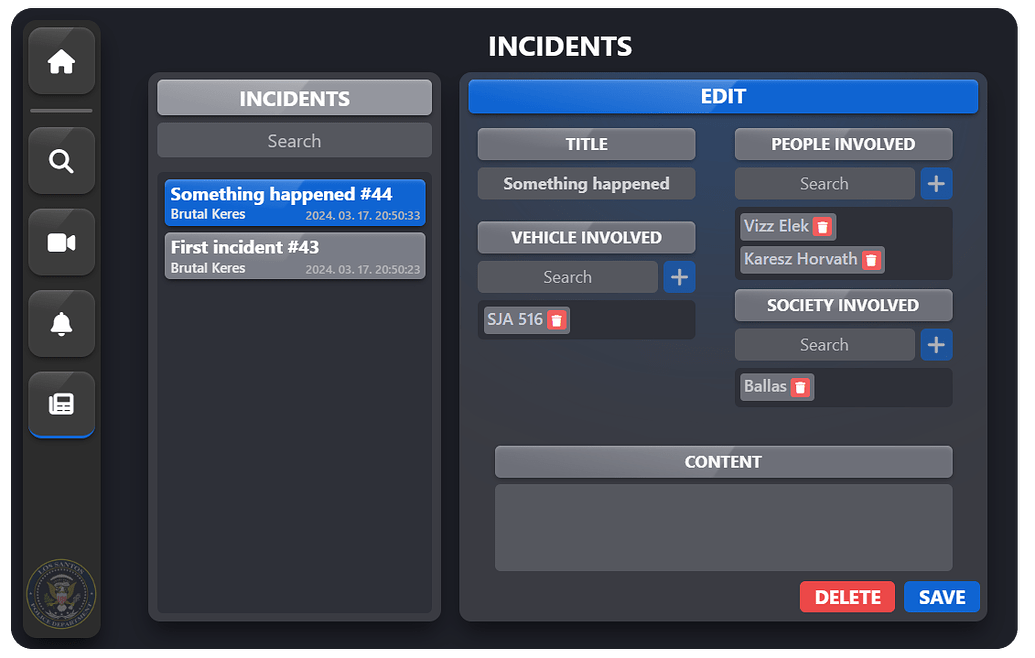This screenshot has width=1035, height=658.
Task: Select the EDIT header bar
Action: point(723,96)
